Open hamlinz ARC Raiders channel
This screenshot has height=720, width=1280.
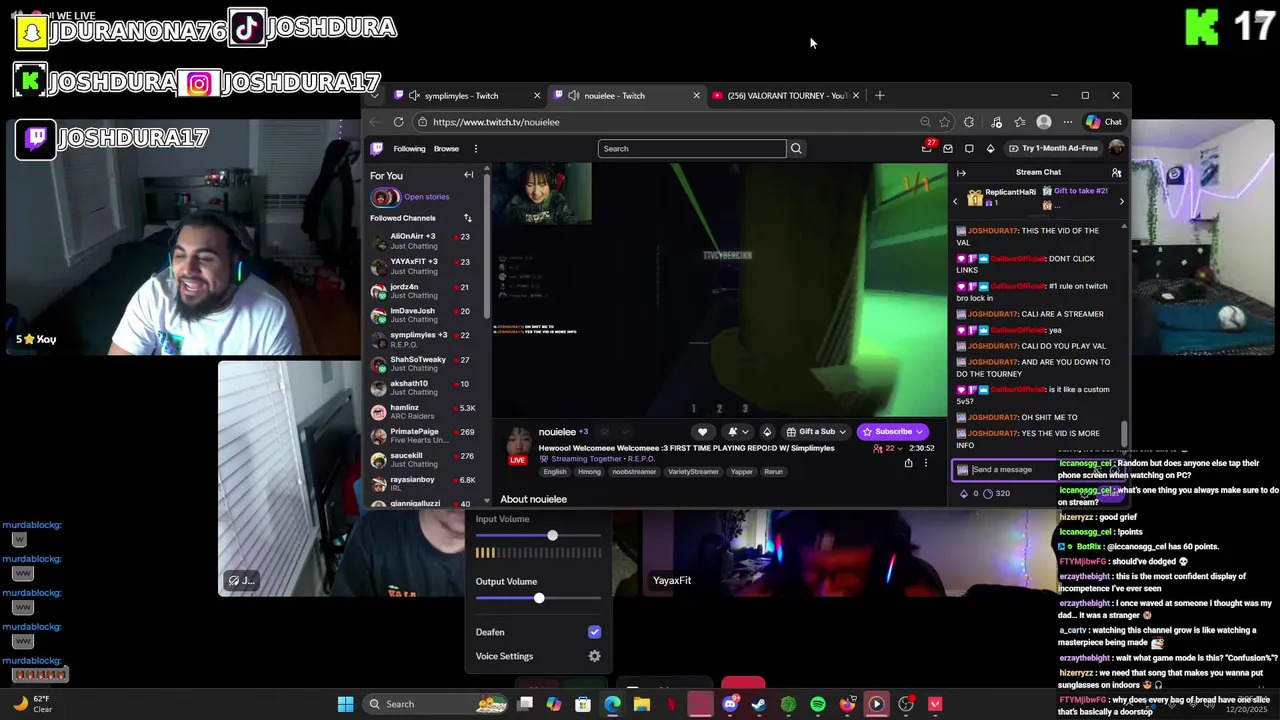pos(425,412)
